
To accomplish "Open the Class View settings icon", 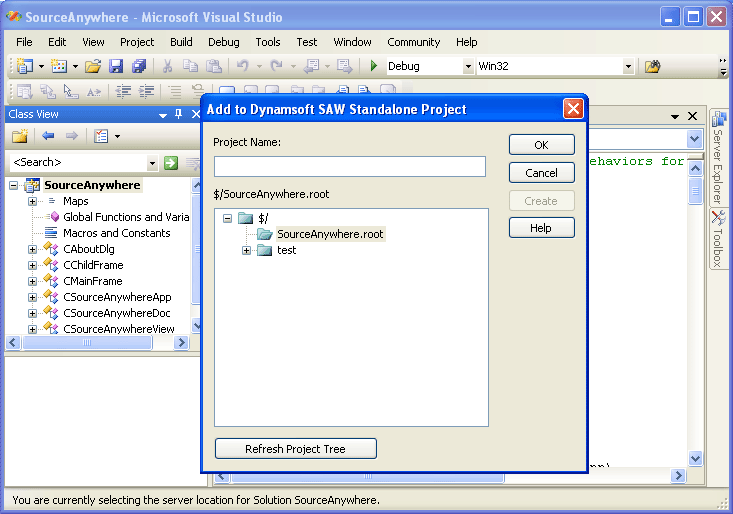I will 101,136.
